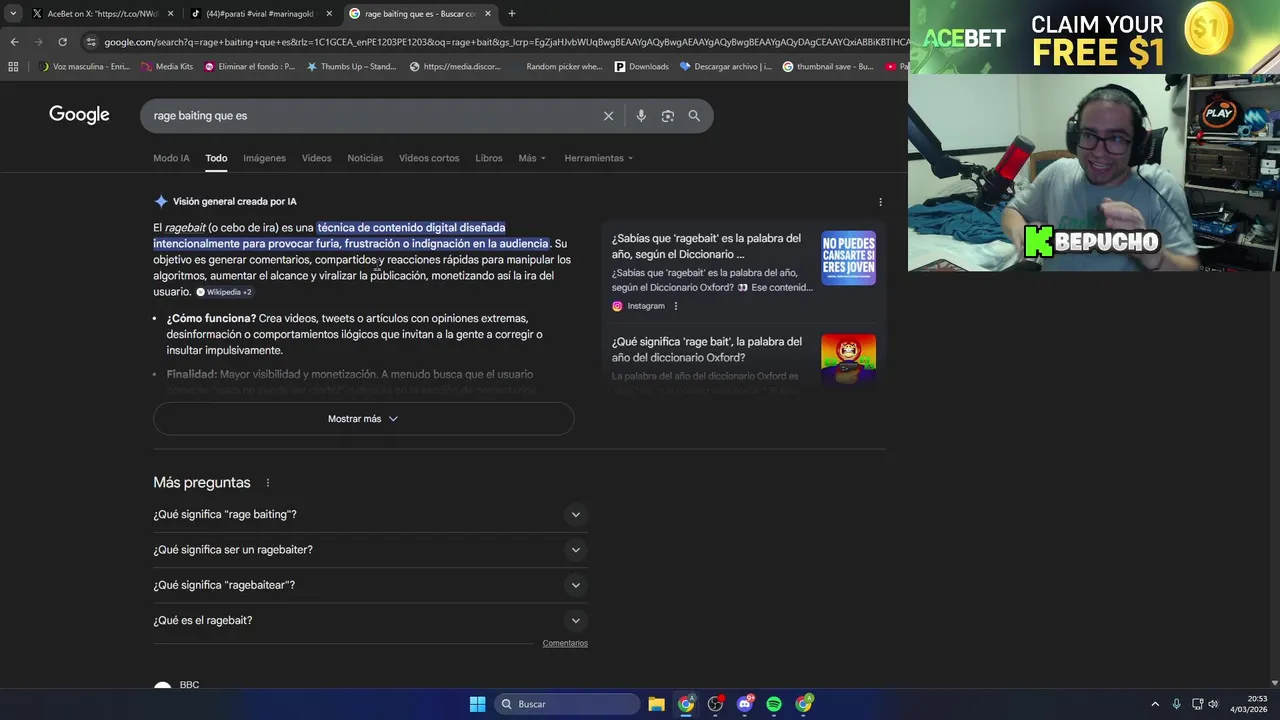1280x720 pixels.
Task: Open Descargar archivo bookmark
Action: click(x=725, y=67)
